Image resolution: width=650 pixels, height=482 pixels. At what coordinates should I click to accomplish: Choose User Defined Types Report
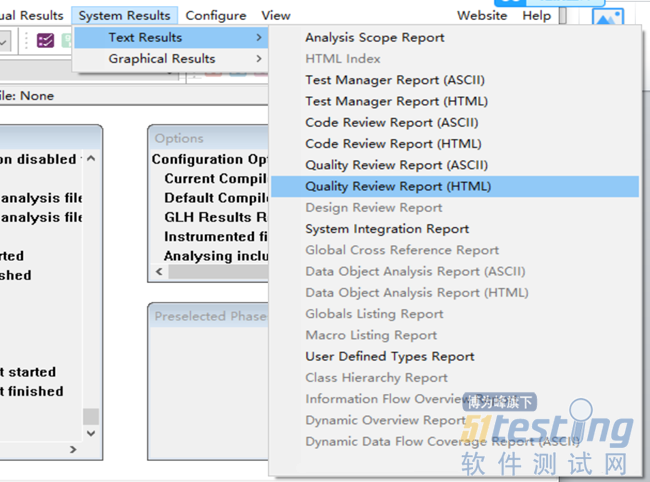coord(390,356)
